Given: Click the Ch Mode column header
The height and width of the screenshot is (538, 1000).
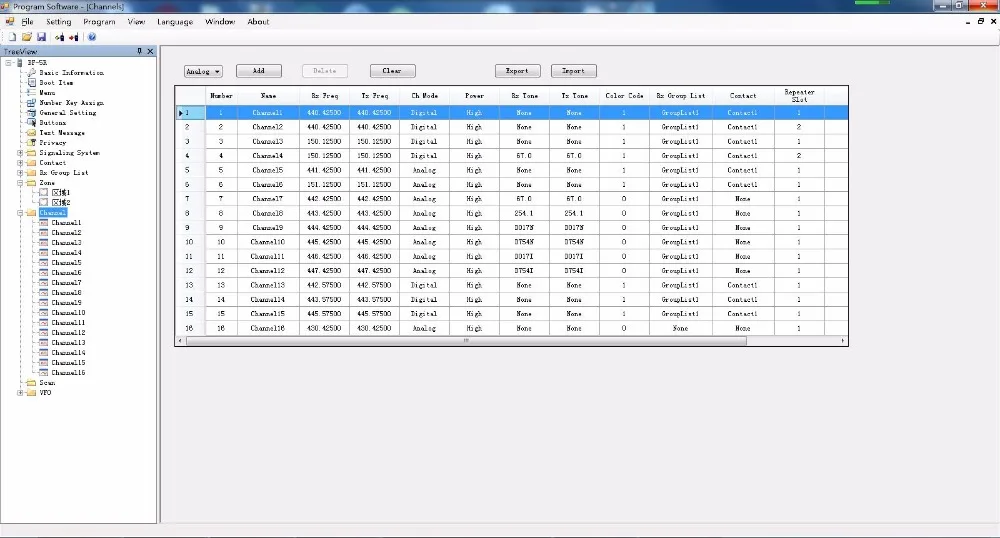Looking at the screenshot, I should click(x=425, y=96).
